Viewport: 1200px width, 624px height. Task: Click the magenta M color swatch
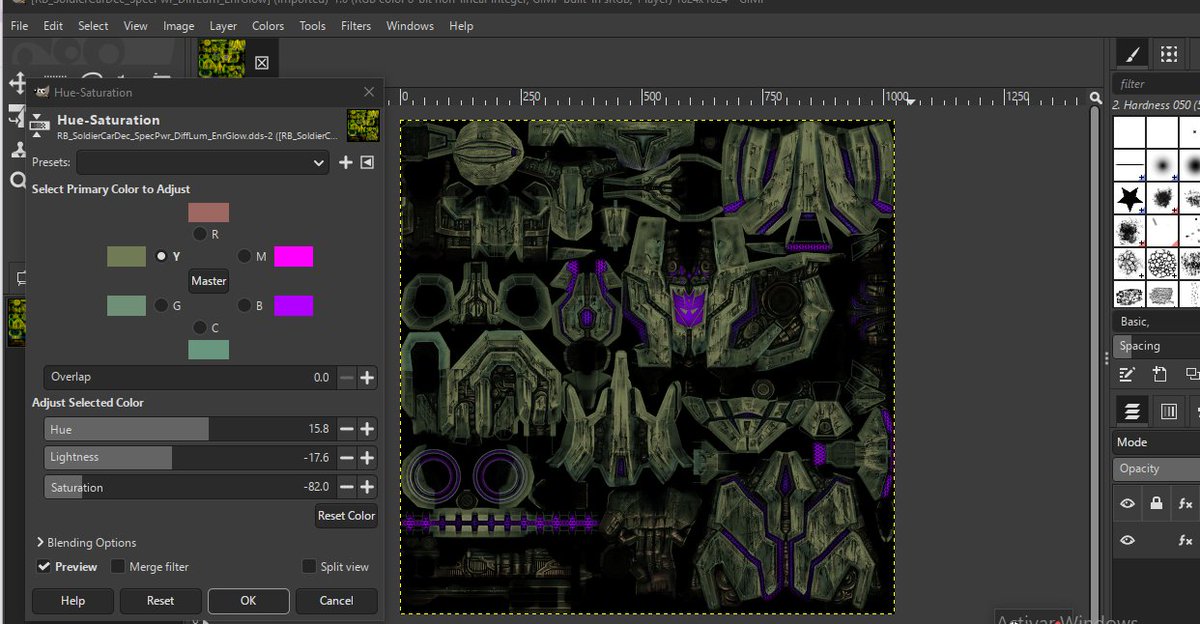tap(293, 257)
